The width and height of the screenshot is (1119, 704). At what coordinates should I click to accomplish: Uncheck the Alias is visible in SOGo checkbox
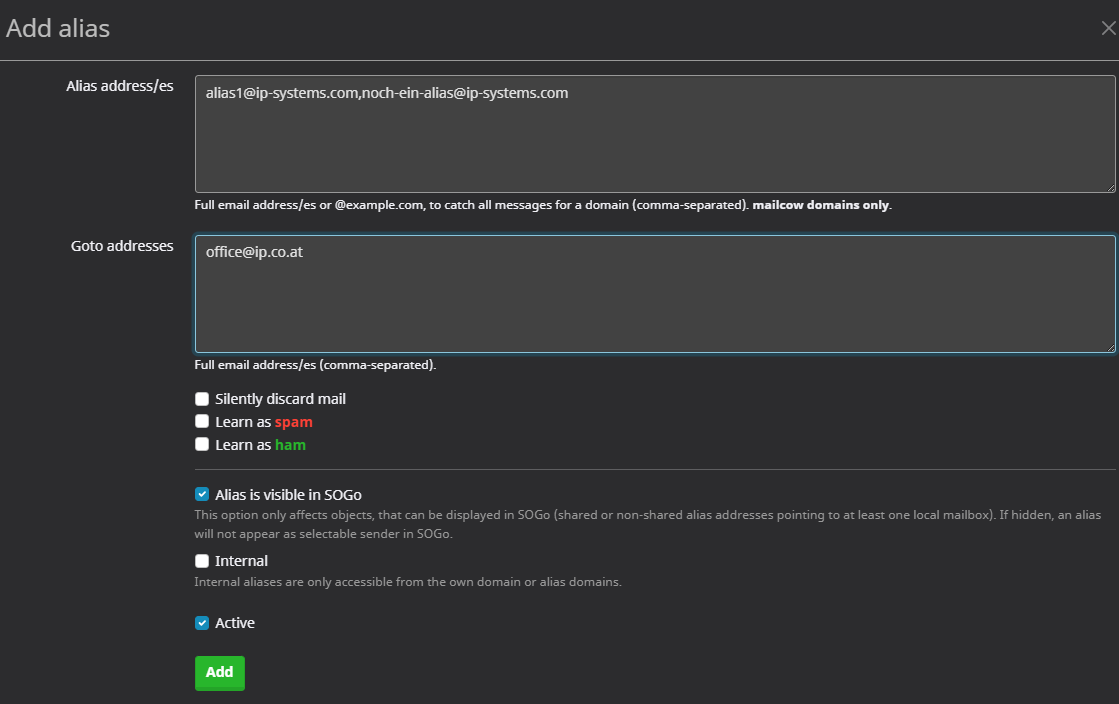pyautogui.click(x=202, y=494)
